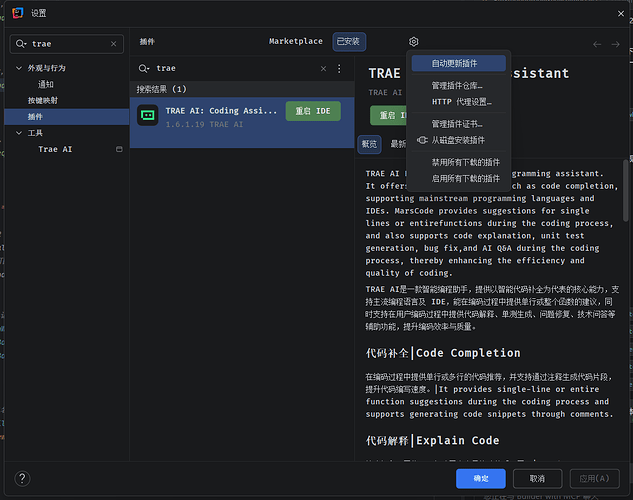Click the 取消 button
The width and height of the screenshot is (633, 500).
pos(537,479)
